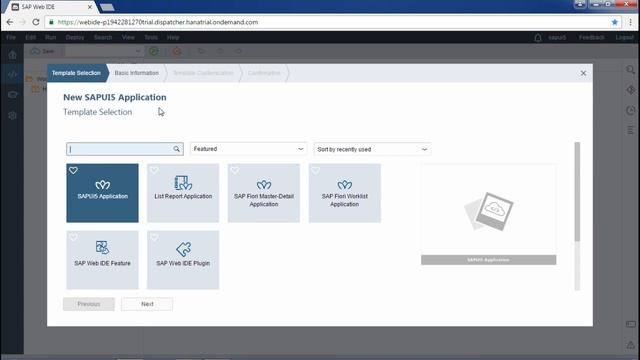The height and width of the screenshot is (360, 640).
Task: Click the Next button
Action: (147, 304)
